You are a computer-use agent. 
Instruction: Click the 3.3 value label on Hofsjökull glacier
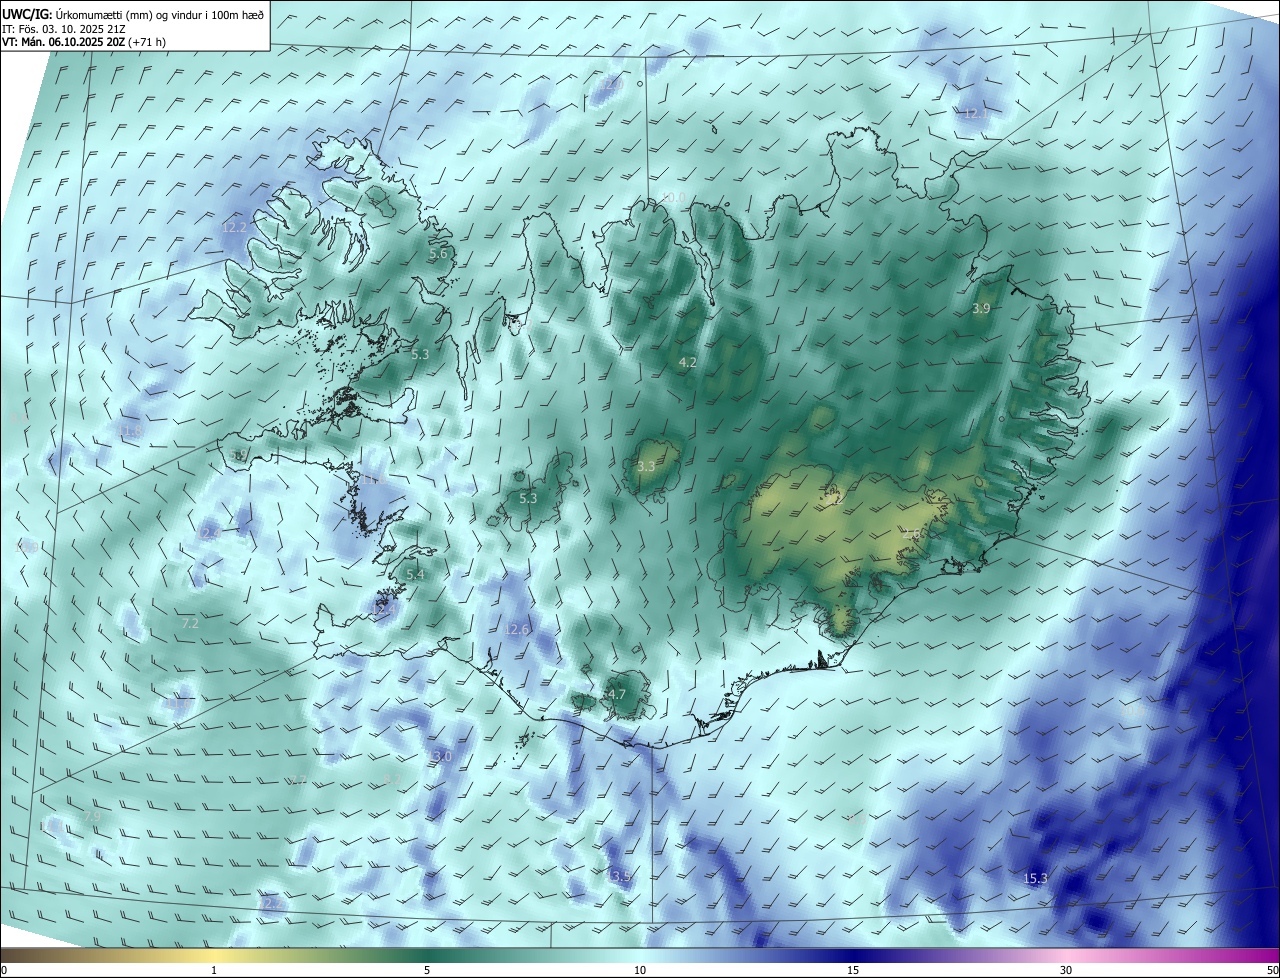[x=646, y=466]
